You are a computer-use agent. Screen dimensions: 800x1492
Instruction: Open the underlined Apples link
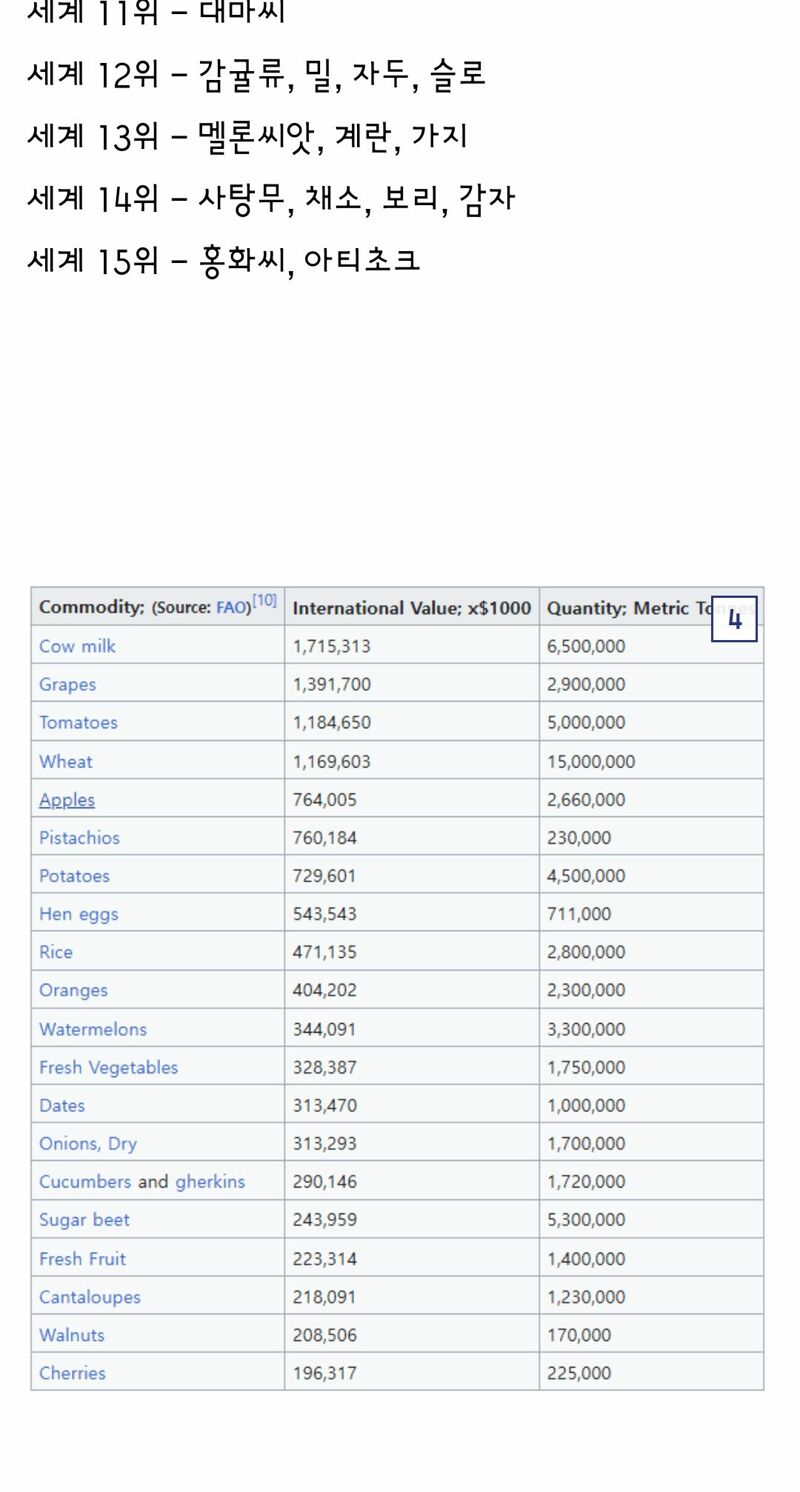click(67, 799)
